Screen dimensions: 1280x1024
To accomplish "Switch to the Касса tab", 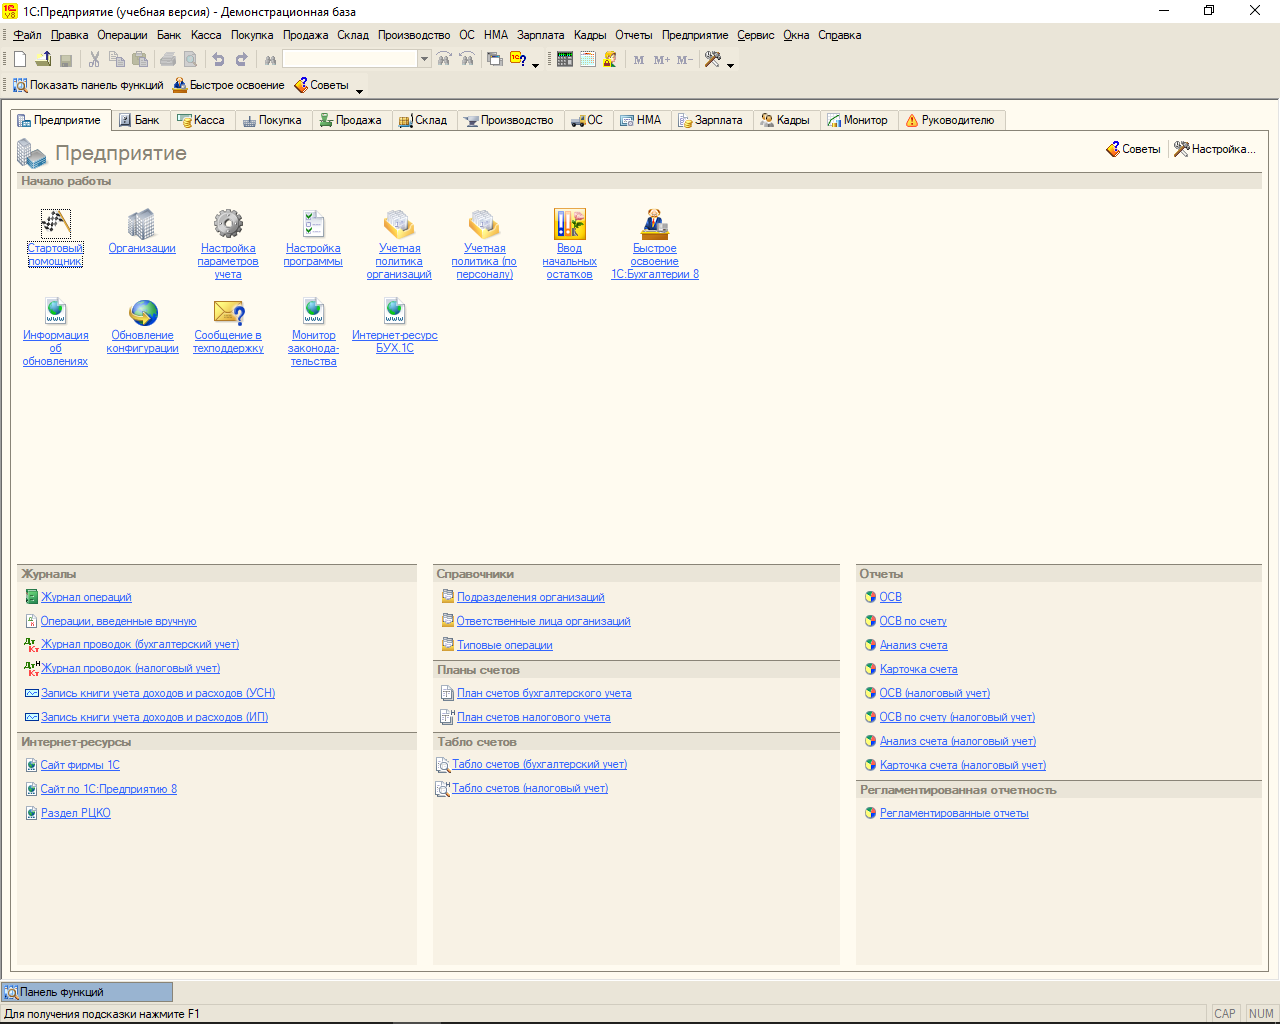I will (201, 120).
